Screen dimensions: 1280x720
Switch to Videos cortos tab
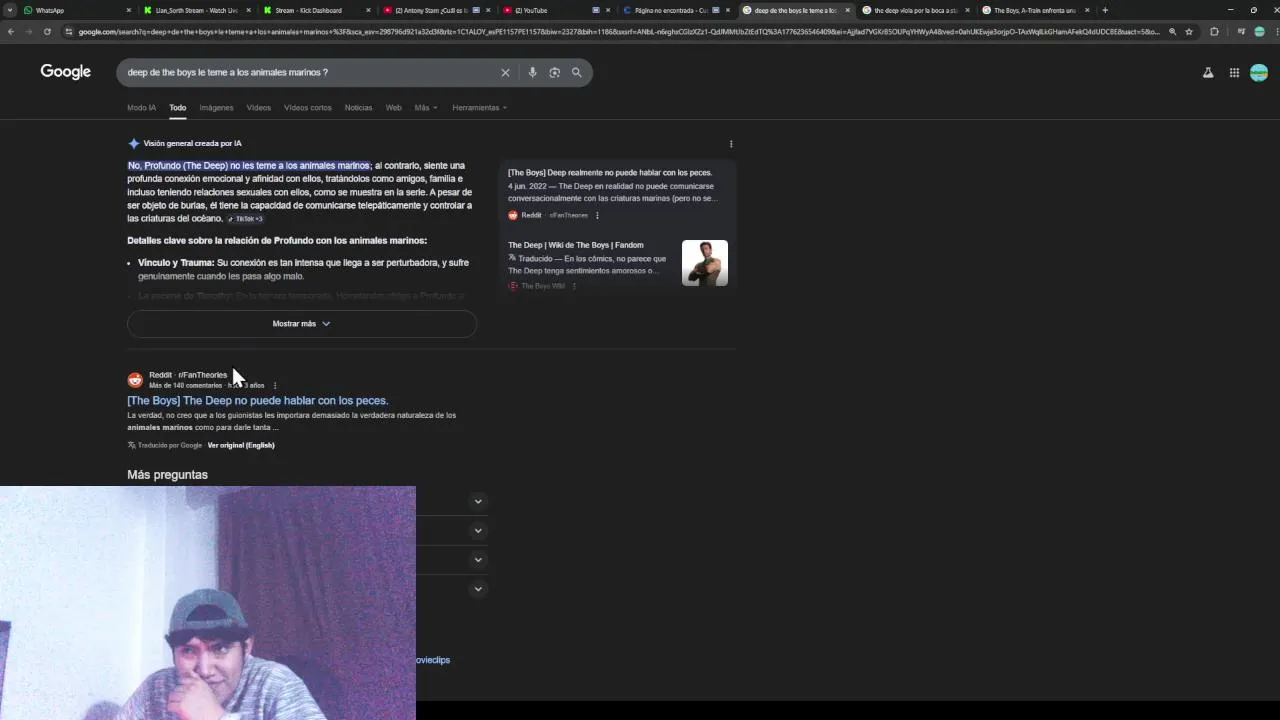point(307,107)
